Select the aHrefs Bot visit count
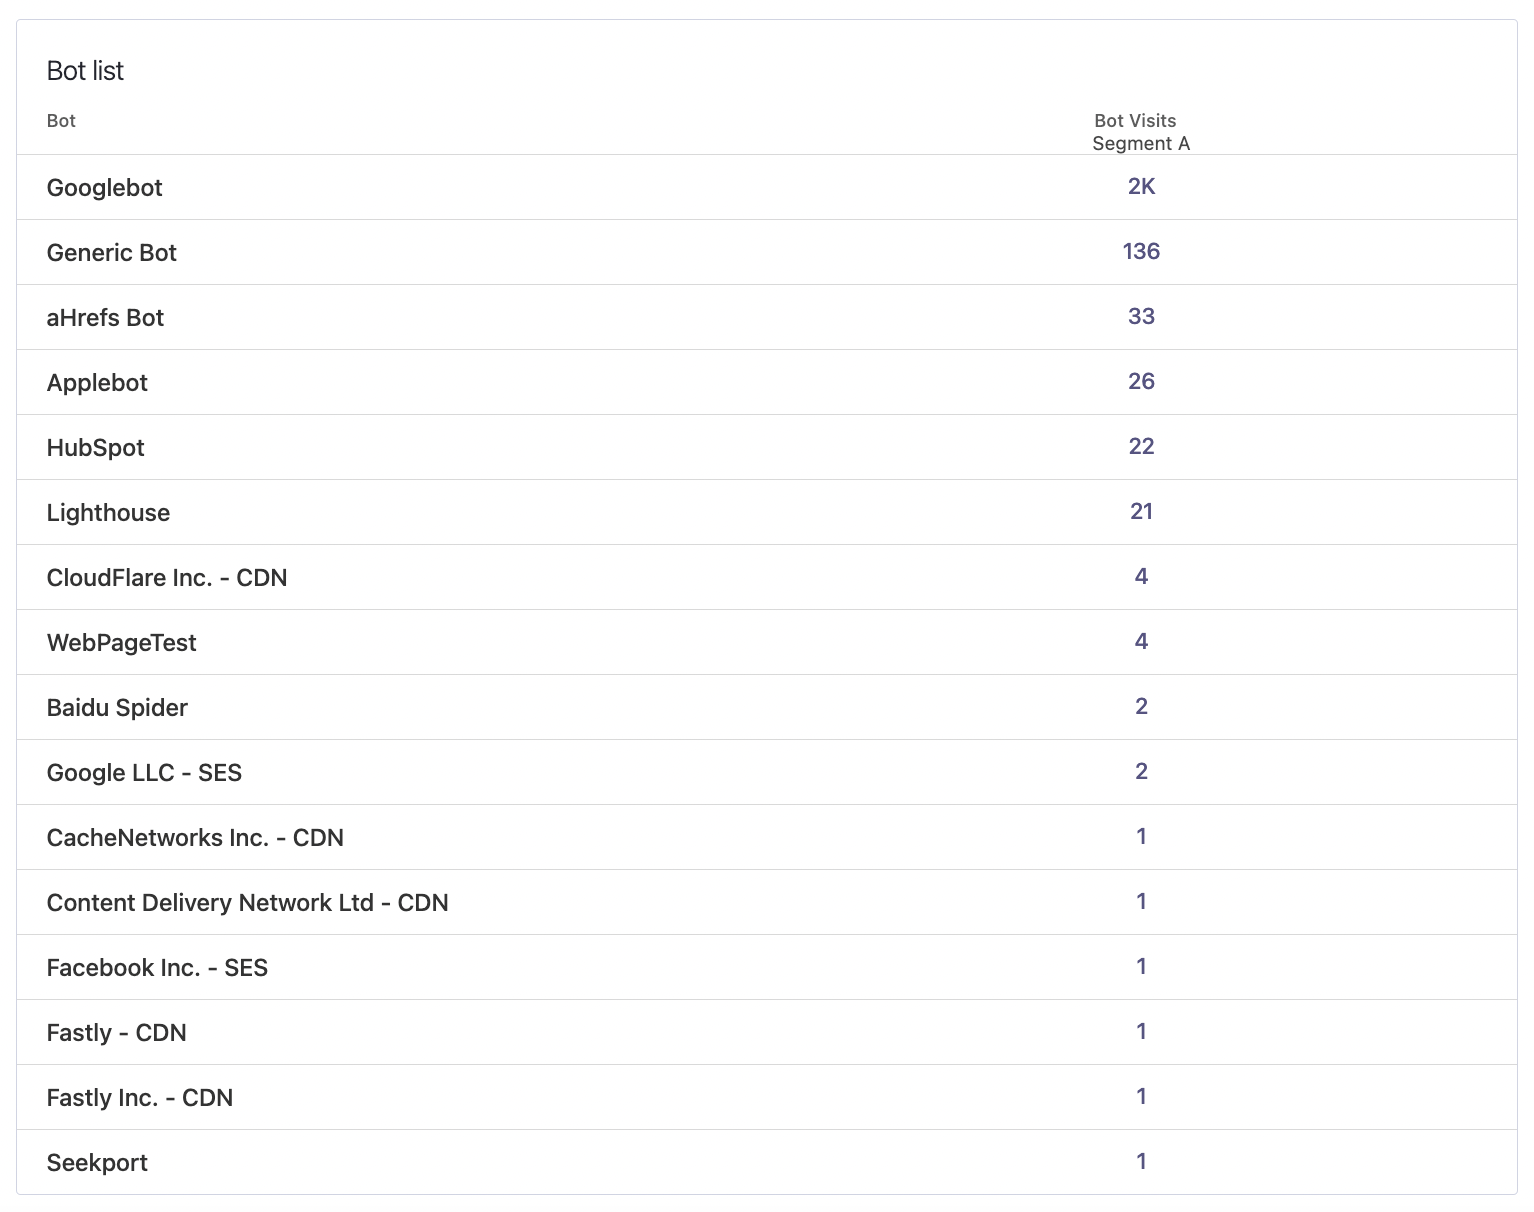Image resolution: width=1534 pixels, height=1212 pixels. pos(1141,317)
